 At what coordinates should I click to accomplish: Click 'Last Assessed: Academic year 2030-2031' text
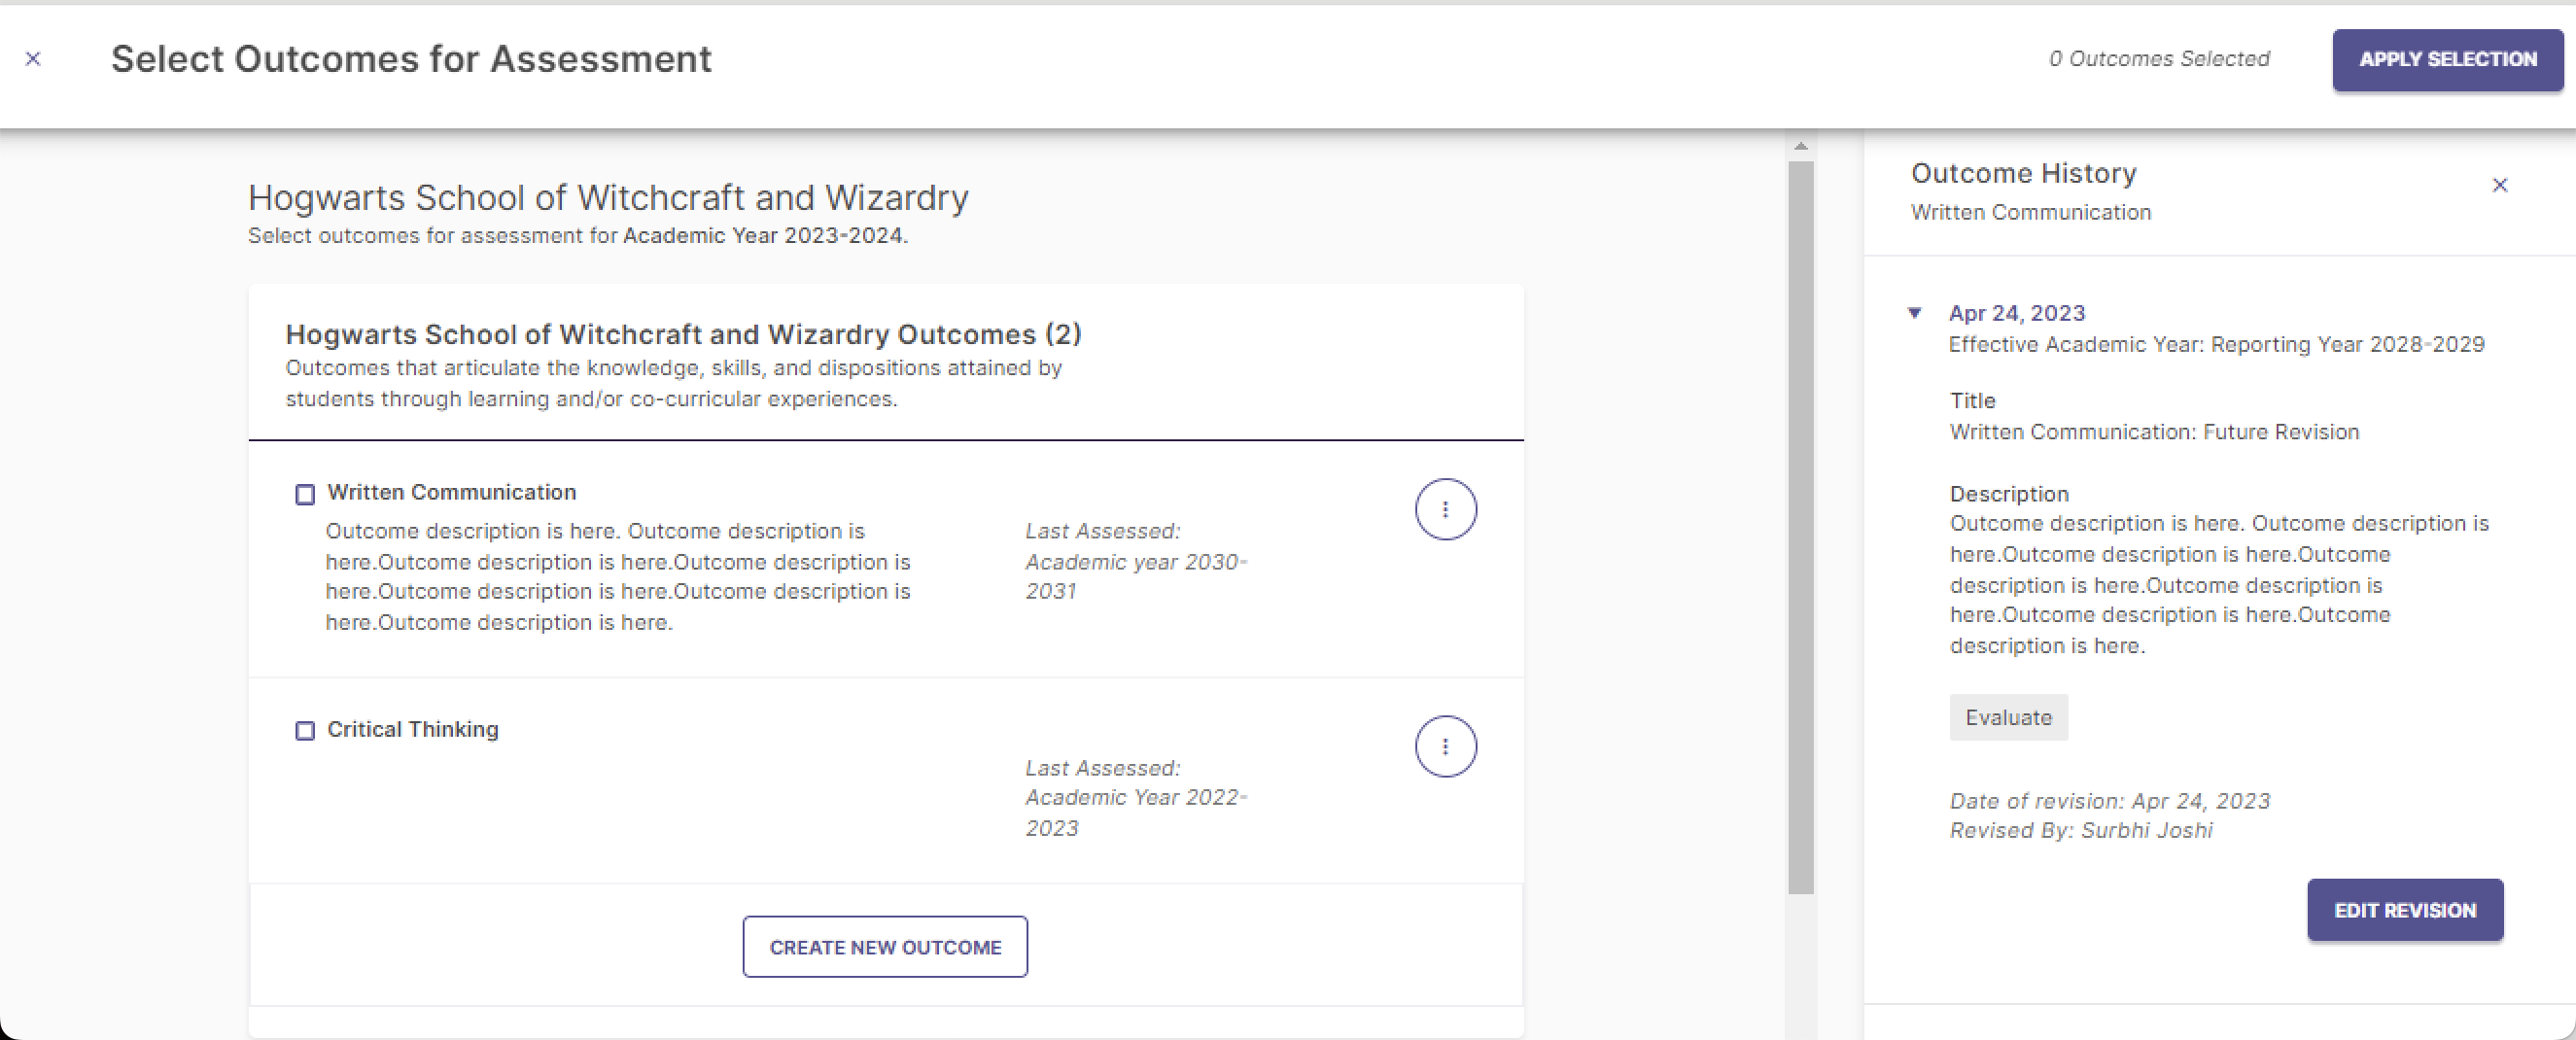1136,561
